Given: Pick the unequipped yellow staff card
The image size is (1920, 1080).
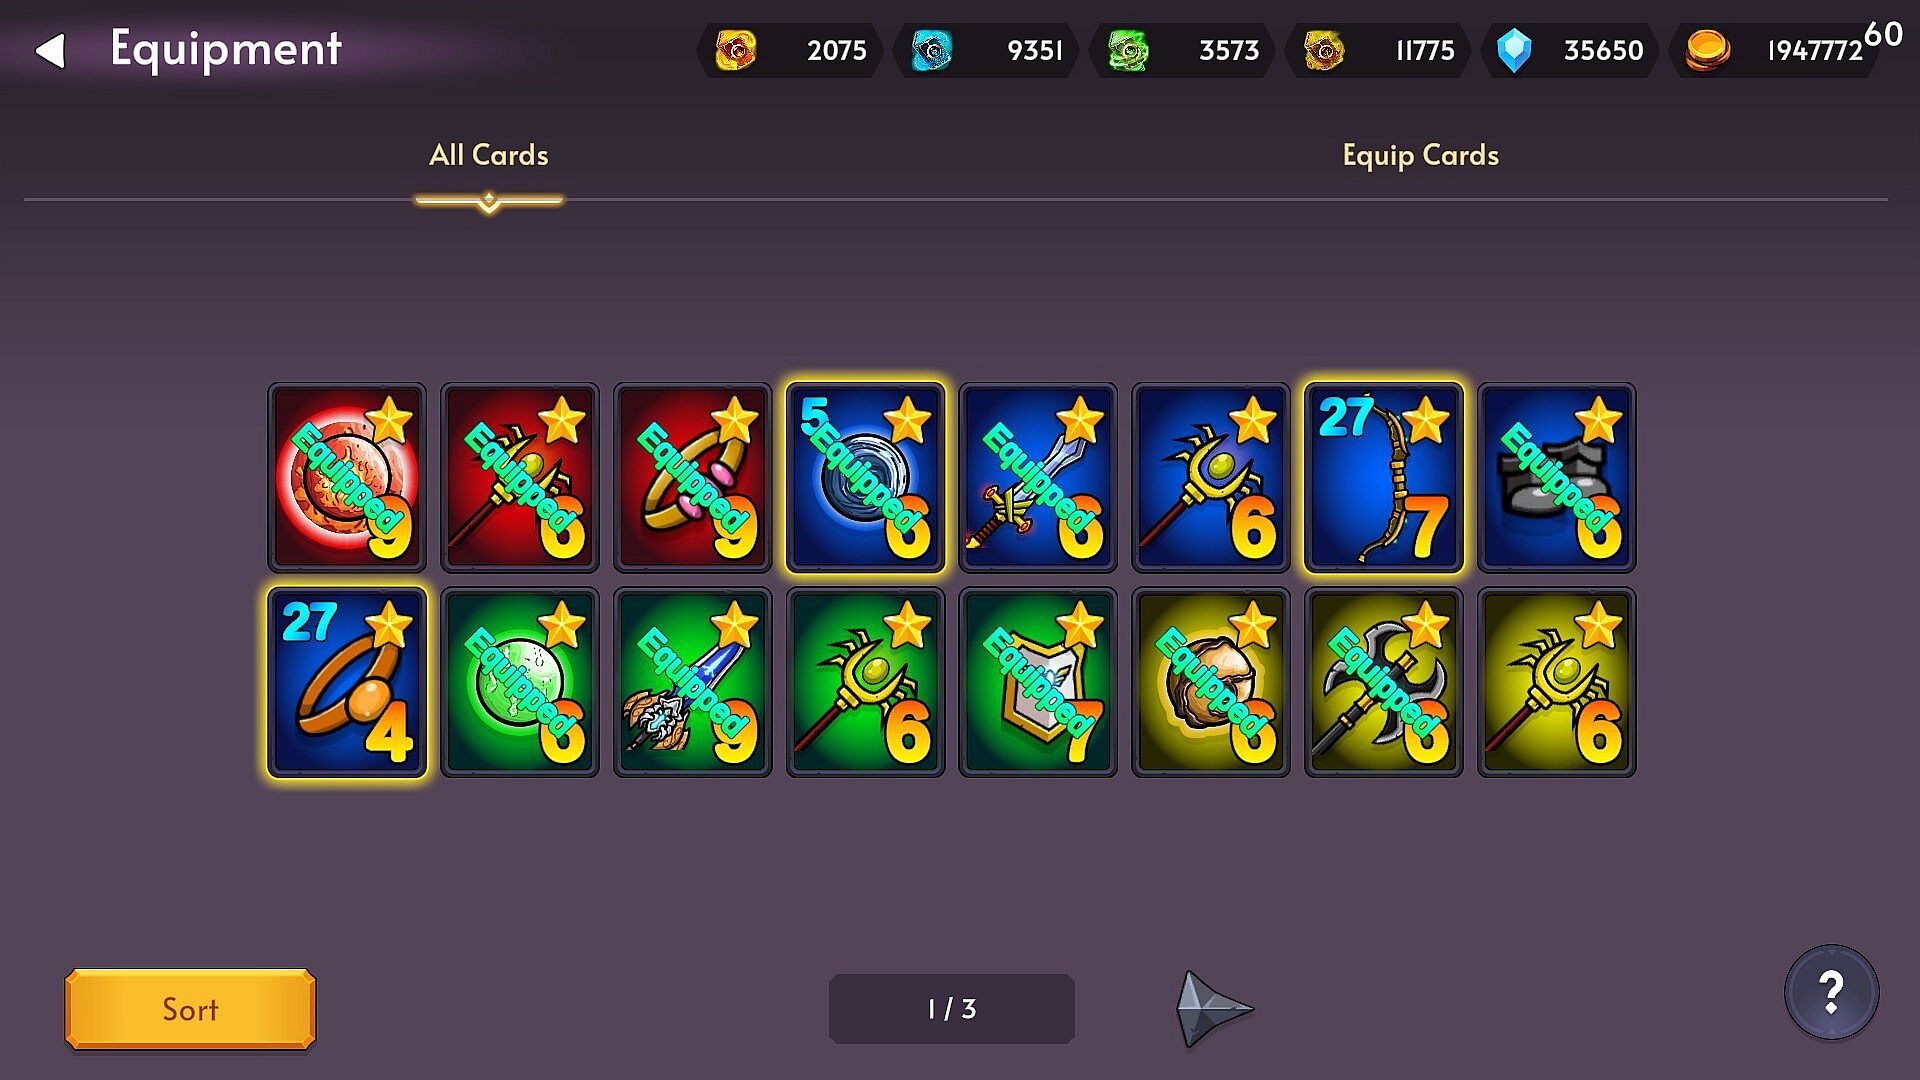Looking at the screenshot, I should (1557, 682).
